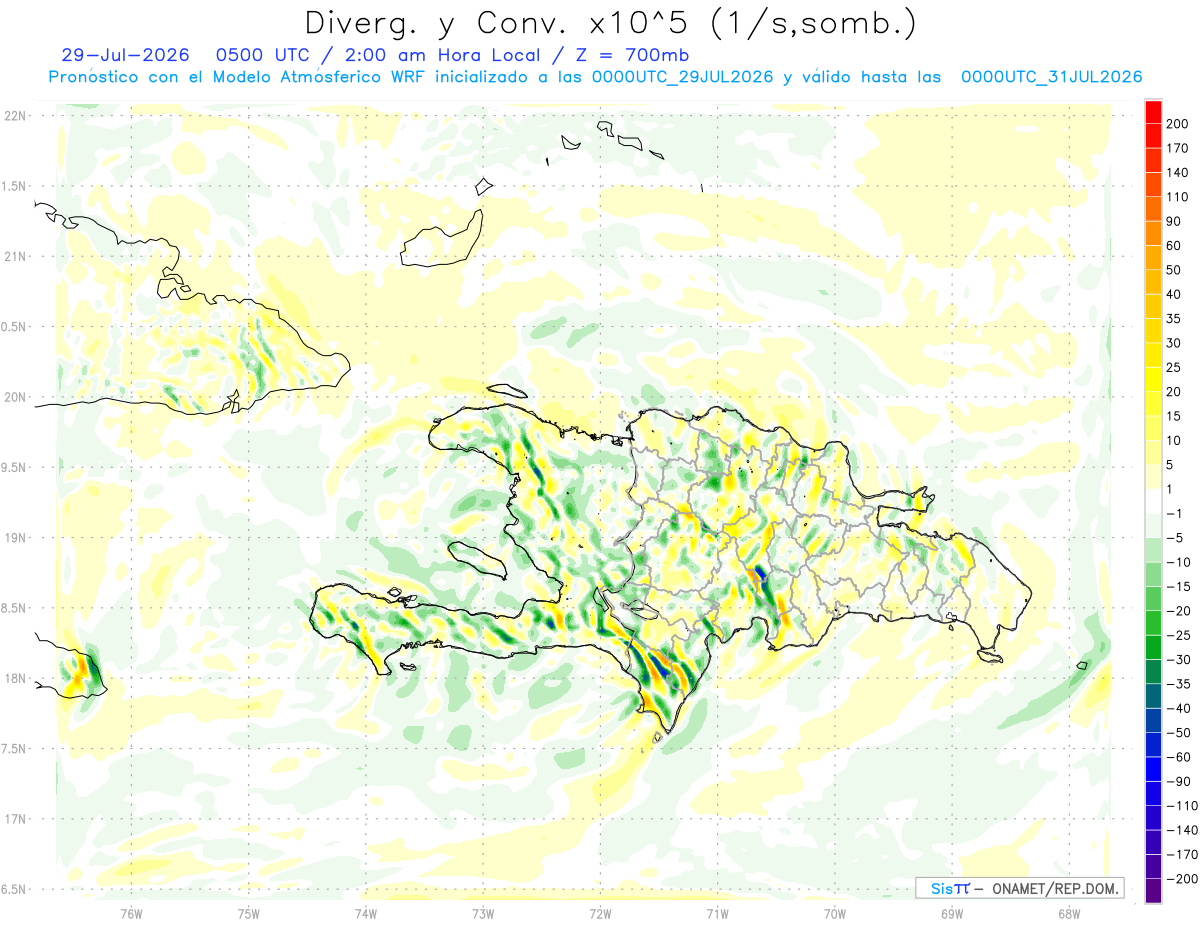Screen dimensions: 1200x927
Task: Click the '-140' color scale value
Action: [x=1183, y=830]
